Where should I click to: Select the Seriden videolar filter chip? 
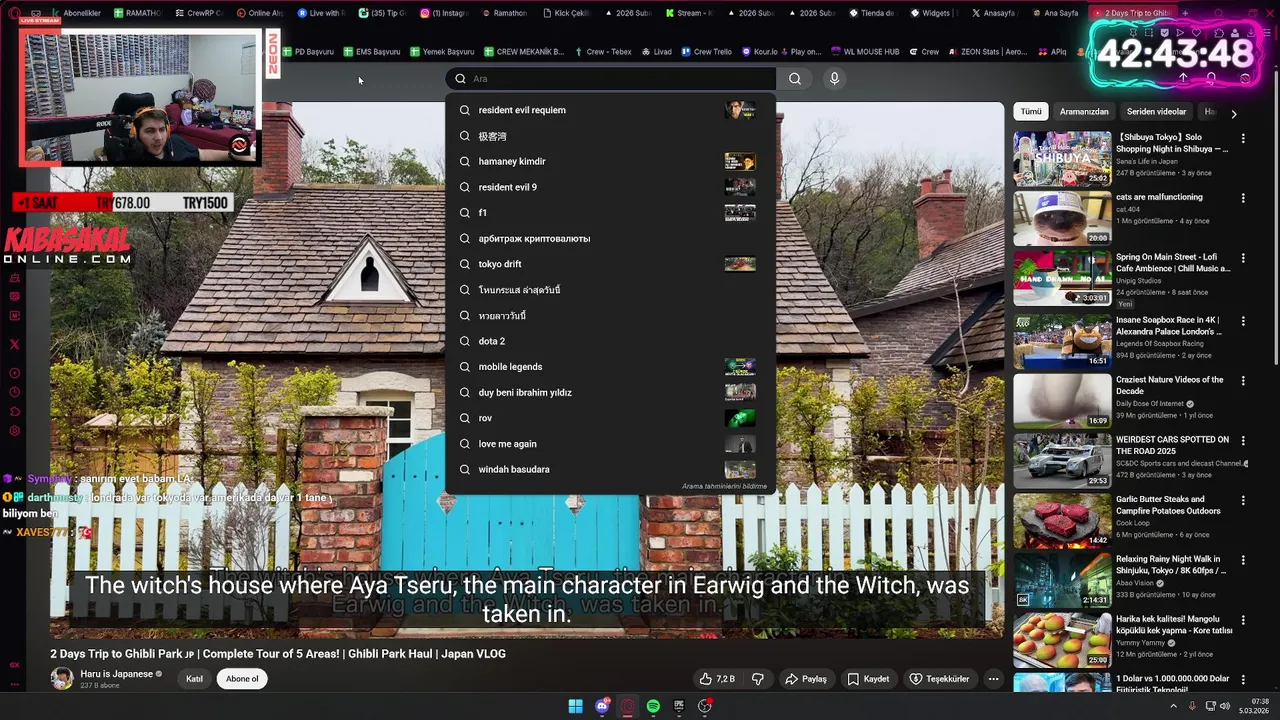1156,112
